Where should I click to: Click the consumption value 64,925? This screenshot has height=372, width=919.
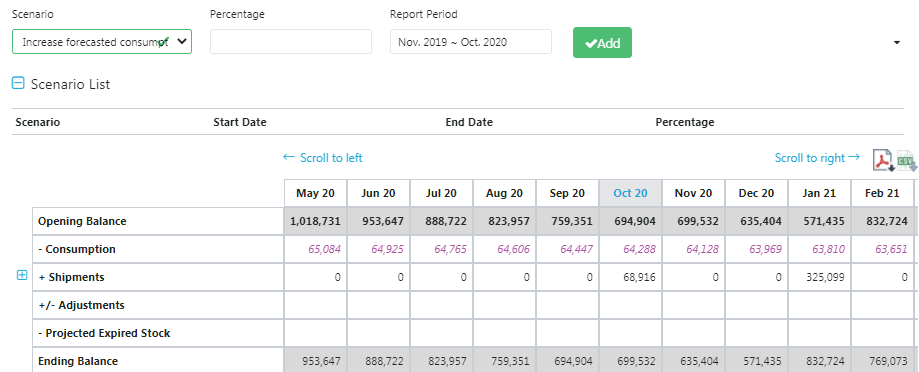pyautogui.click(x=387, y=249)
